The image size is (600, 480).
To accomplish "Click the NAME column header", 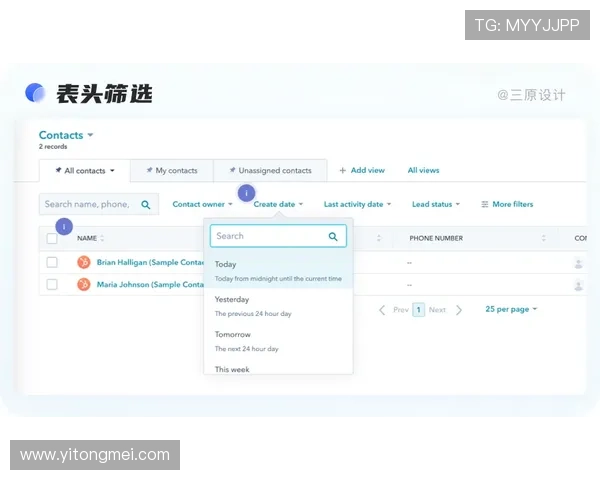I will (87, 238).
